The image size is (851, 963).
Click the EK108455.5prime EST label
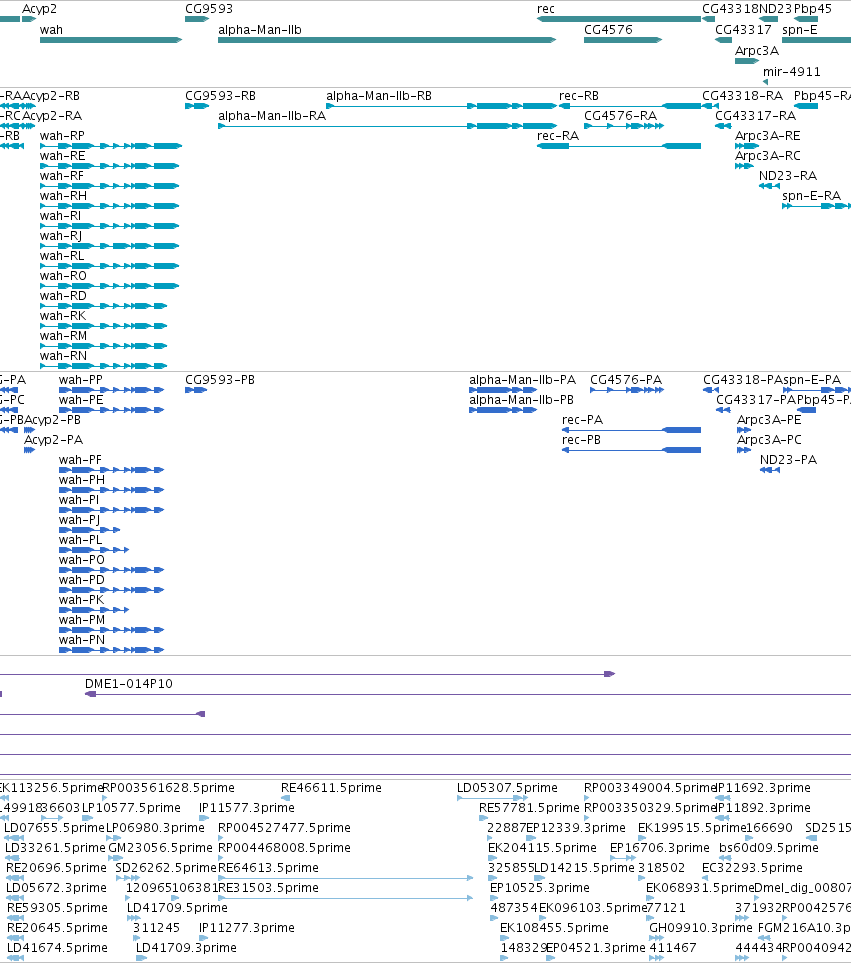(554, 927)
